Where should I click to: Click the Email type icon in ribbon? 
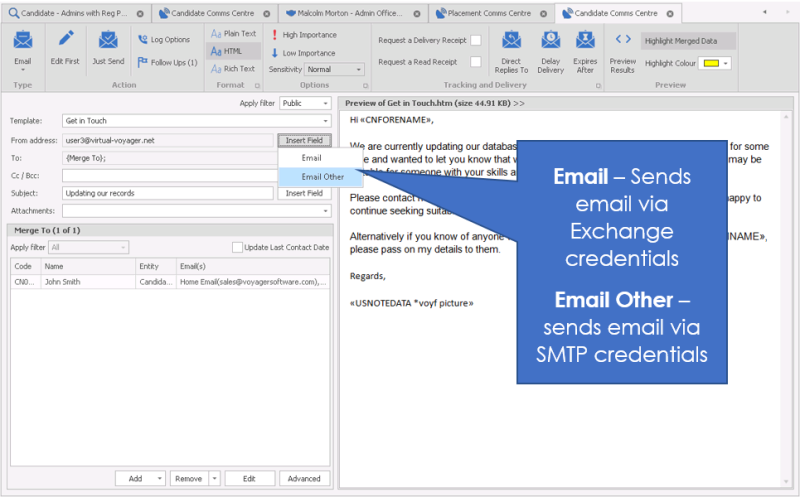tap(22, 42)
